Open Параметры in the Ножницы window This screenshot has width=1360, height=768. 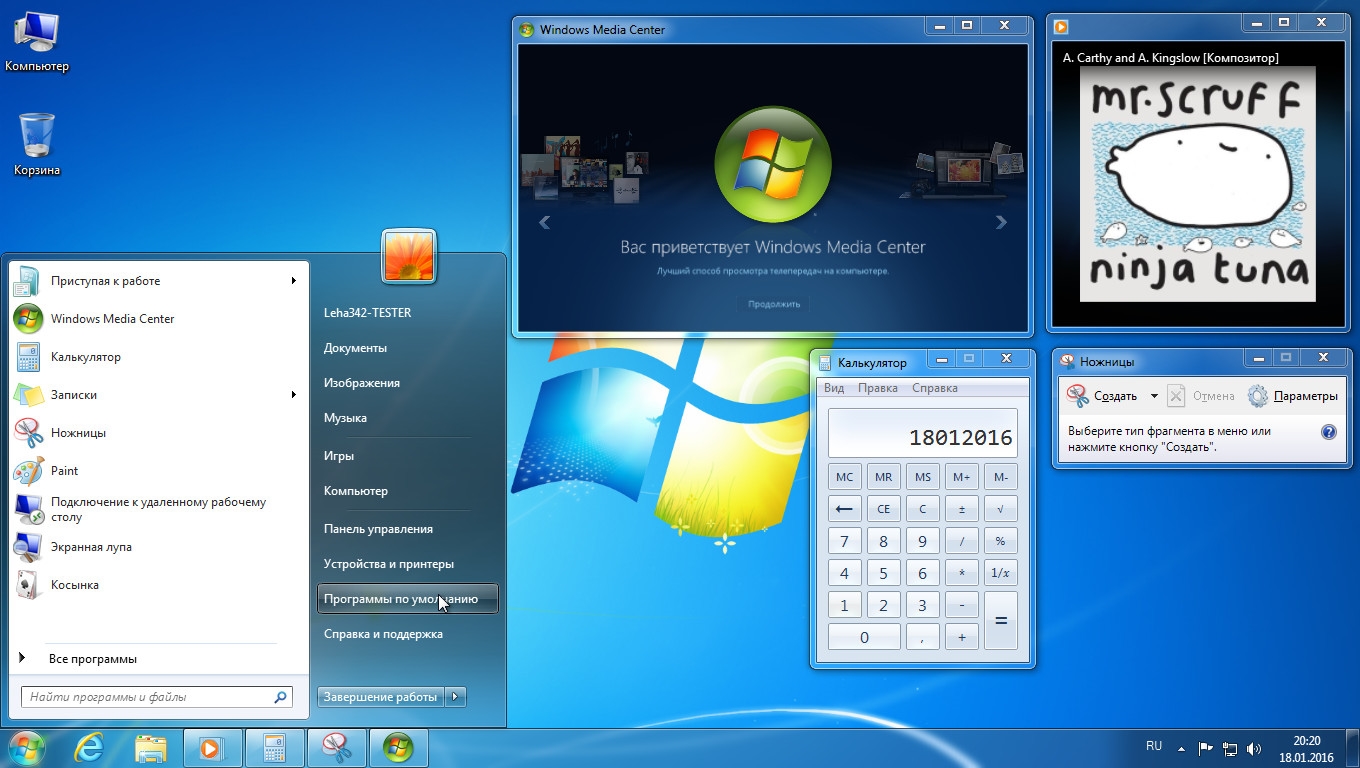1293,396
